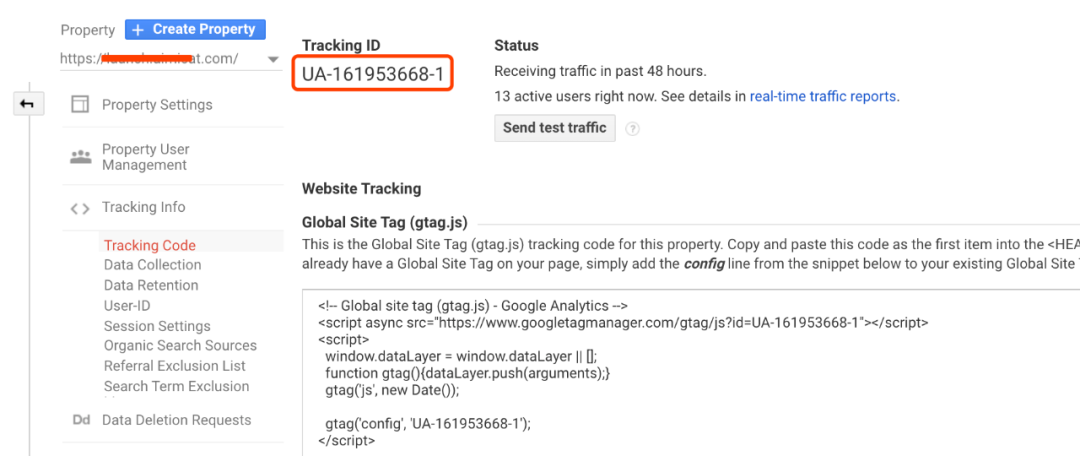Click the Send test traffic button
Viewport: 1080px width, 456px height.
point(554,128)
